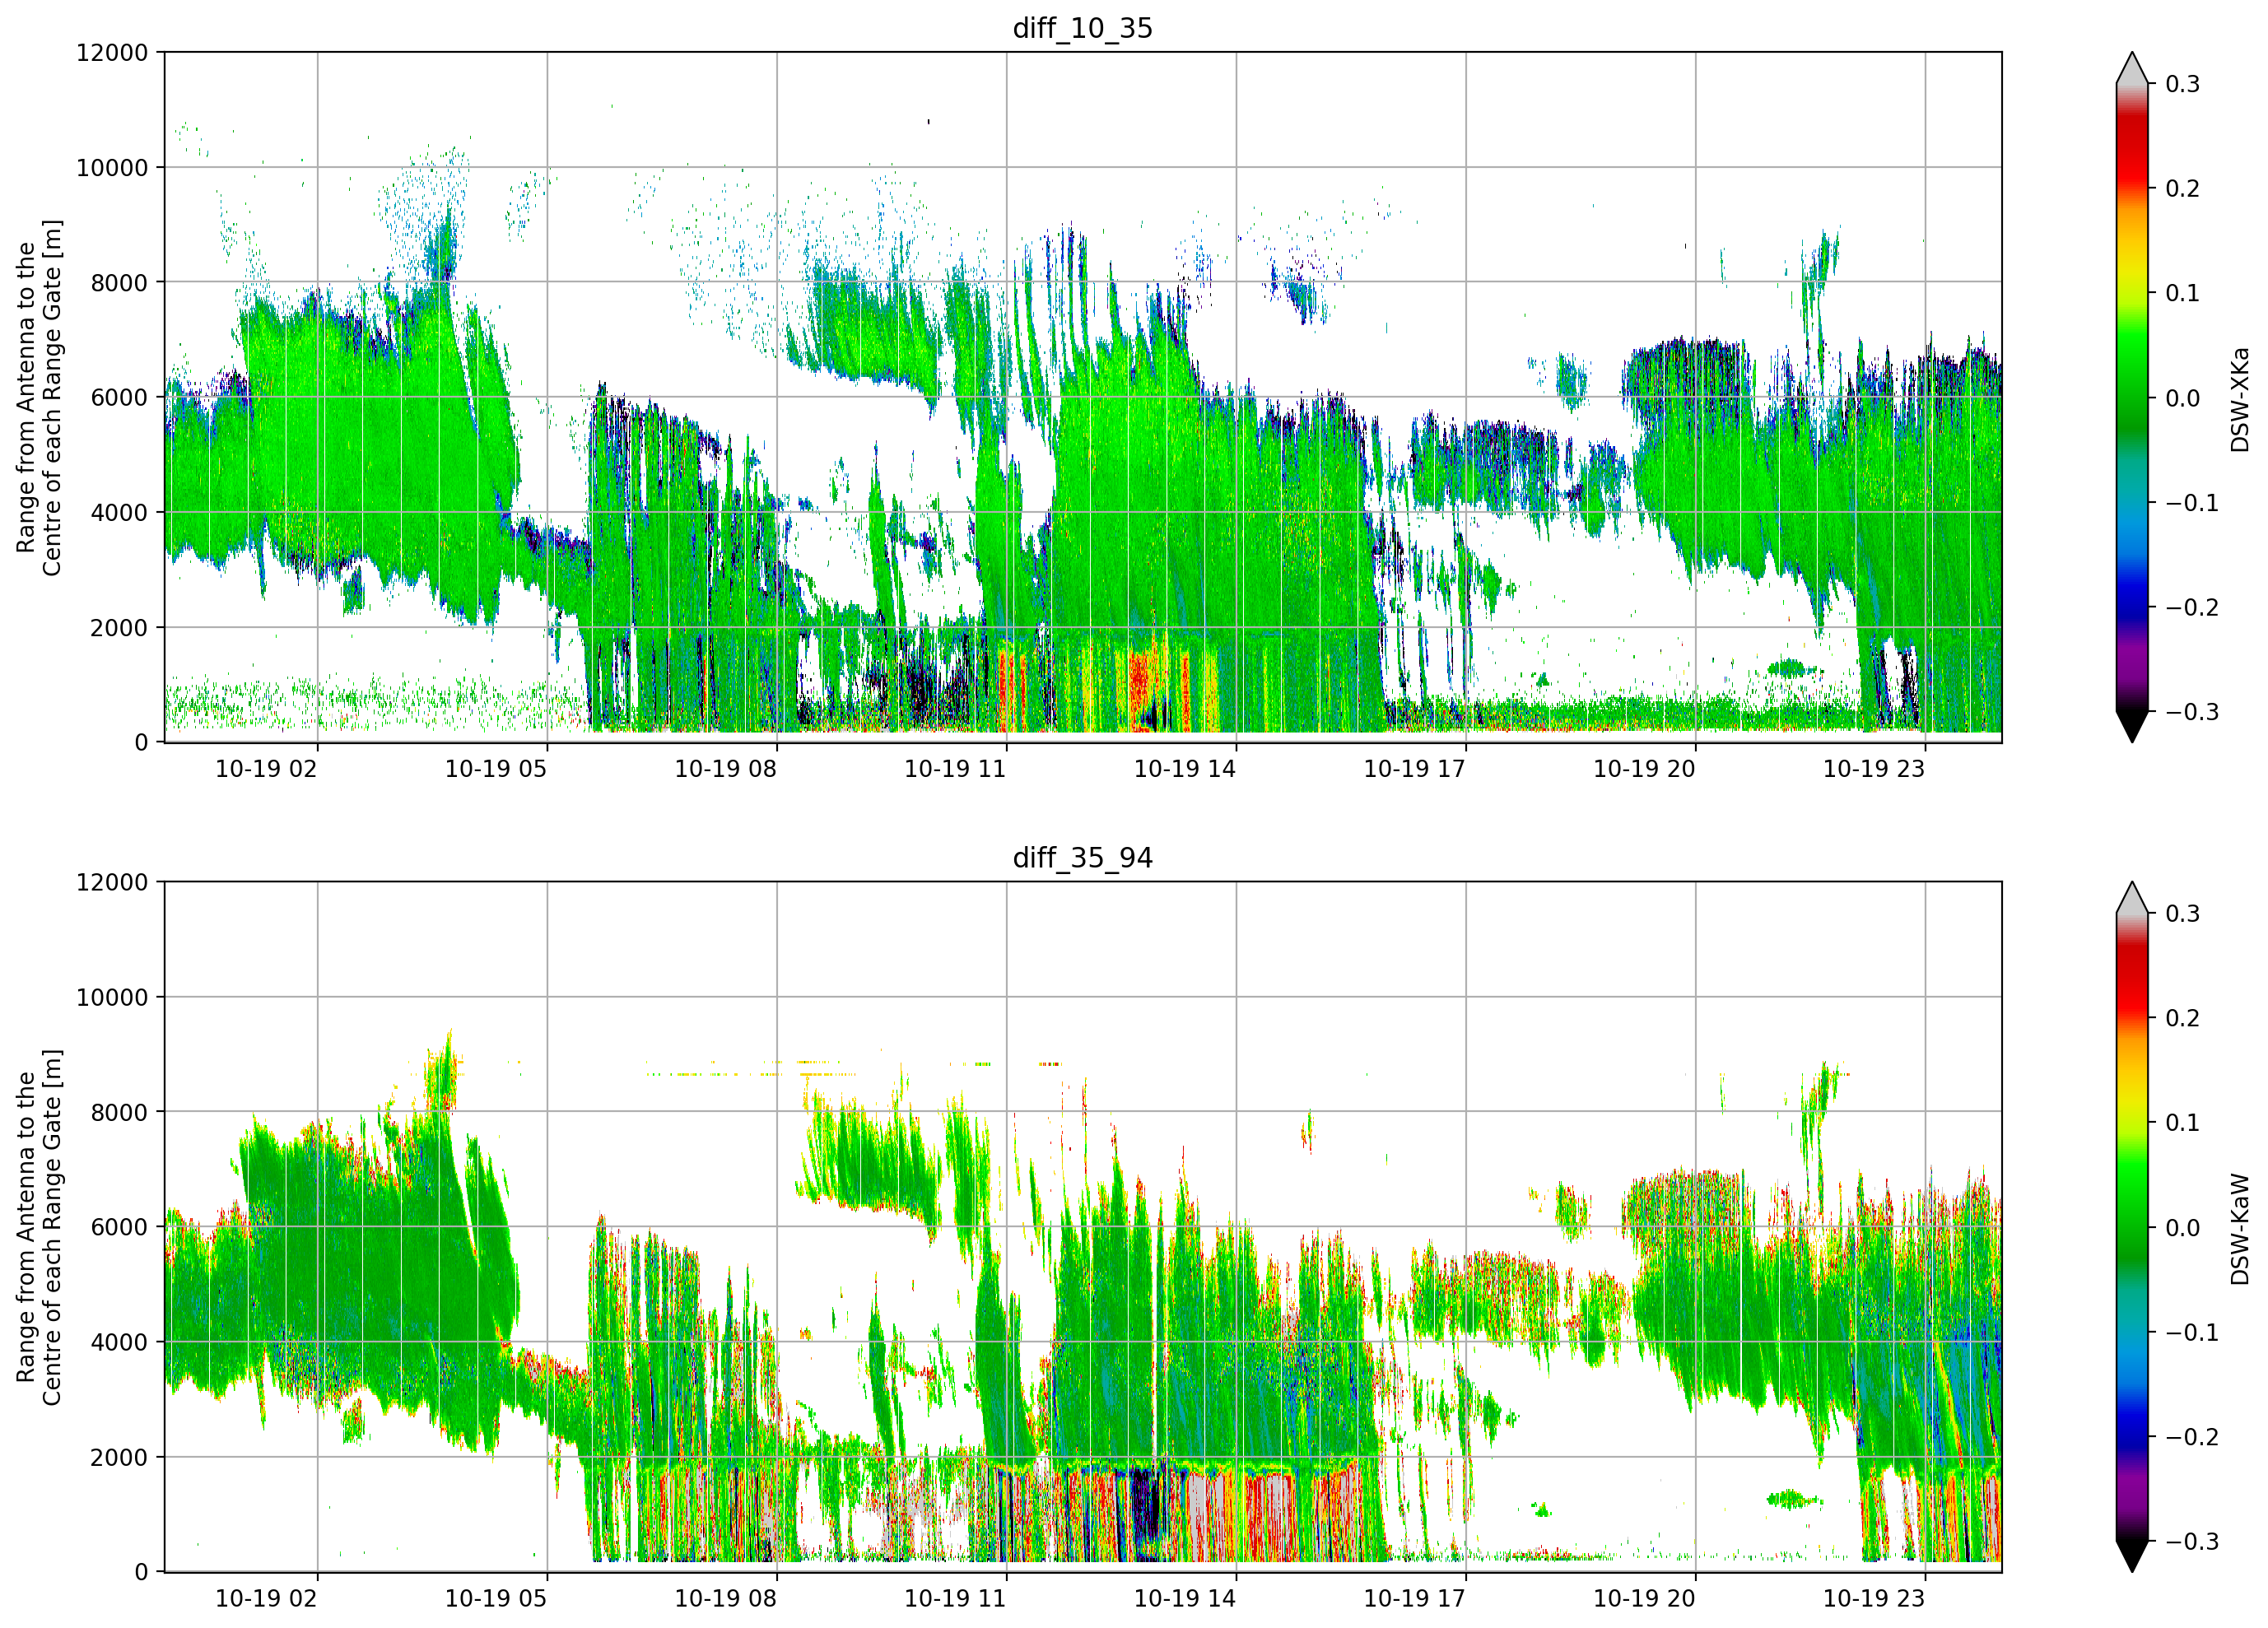Select the DSW-KaW colorbar label
Screen dimensions: 2268x1628
[x=2240, y=1228]
